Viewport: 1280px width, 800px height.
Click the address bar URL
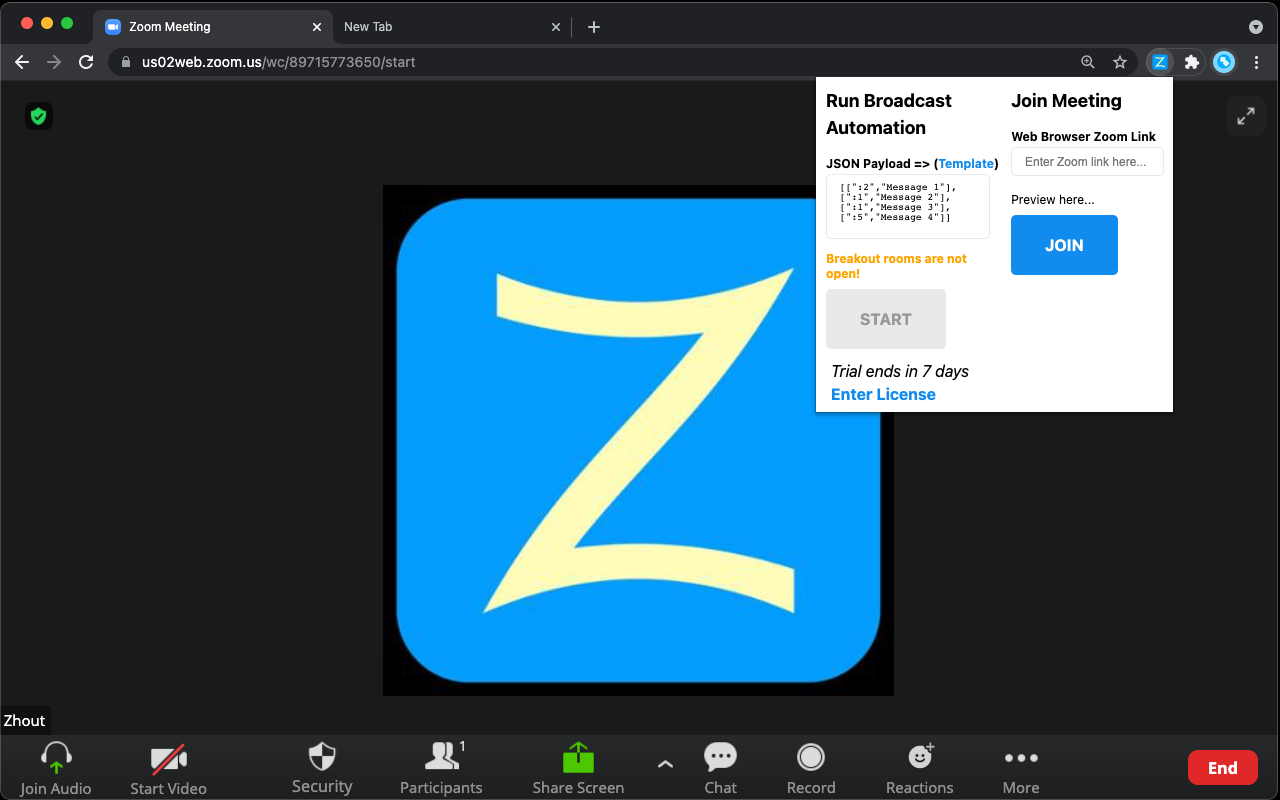pos(278,62)
